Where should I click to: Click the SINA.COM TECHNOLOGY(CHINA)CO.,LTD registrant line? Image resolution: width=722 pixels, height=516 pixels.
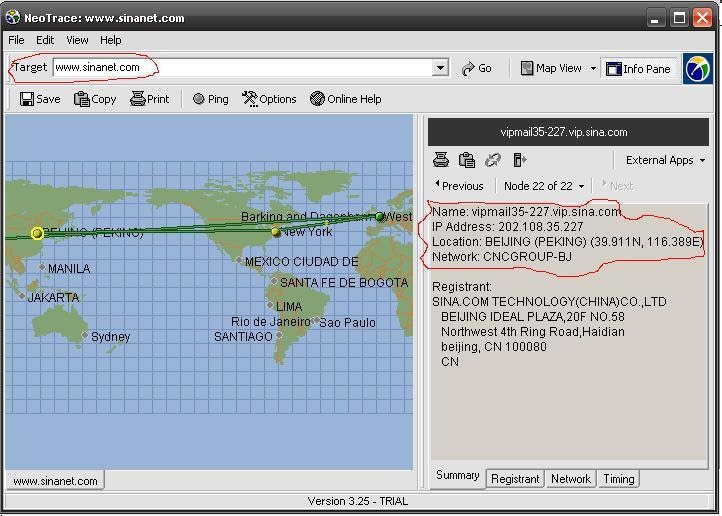[x=549, y=301]
